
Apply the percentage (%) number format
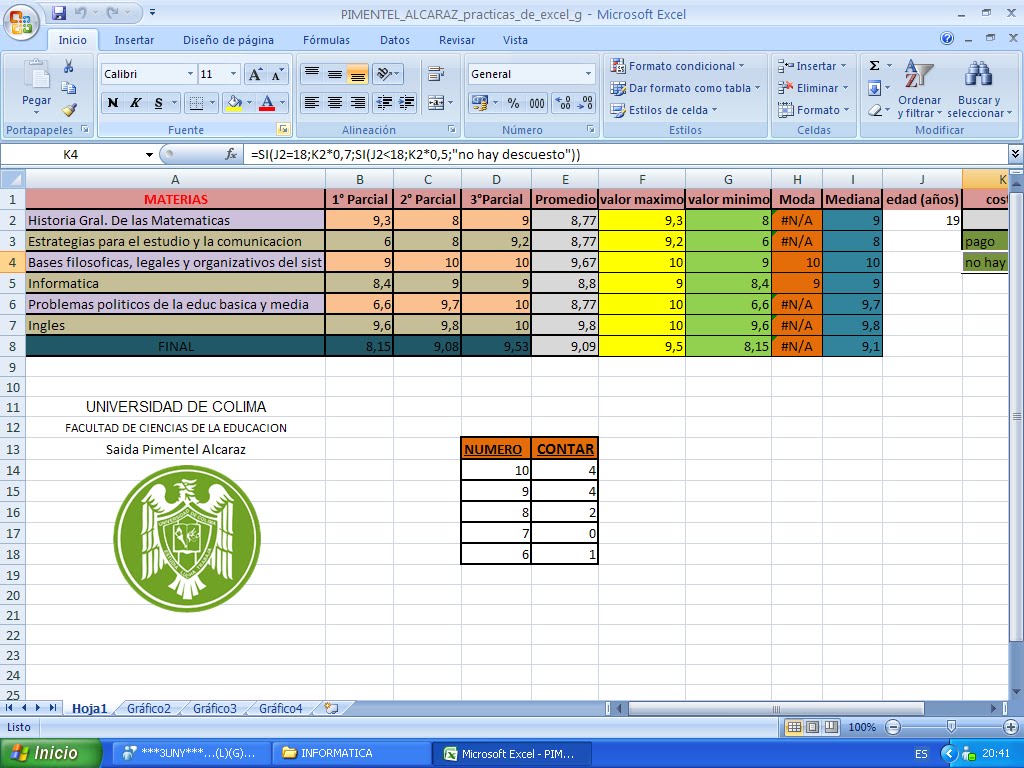point(513,103)
